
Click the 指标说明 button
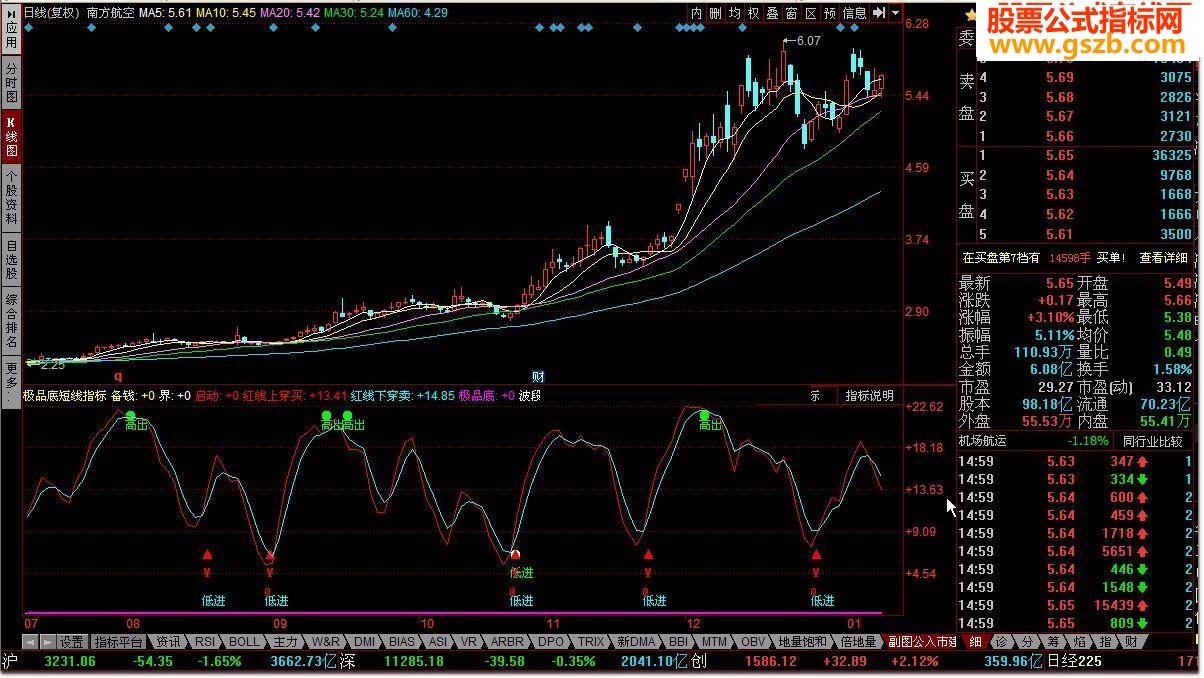[870, 396]
